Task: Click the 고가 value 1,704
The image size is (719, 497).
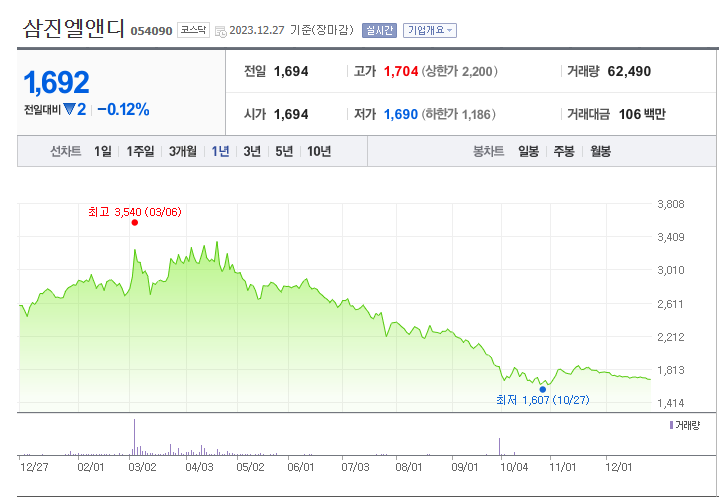Action: coord(401,72)
